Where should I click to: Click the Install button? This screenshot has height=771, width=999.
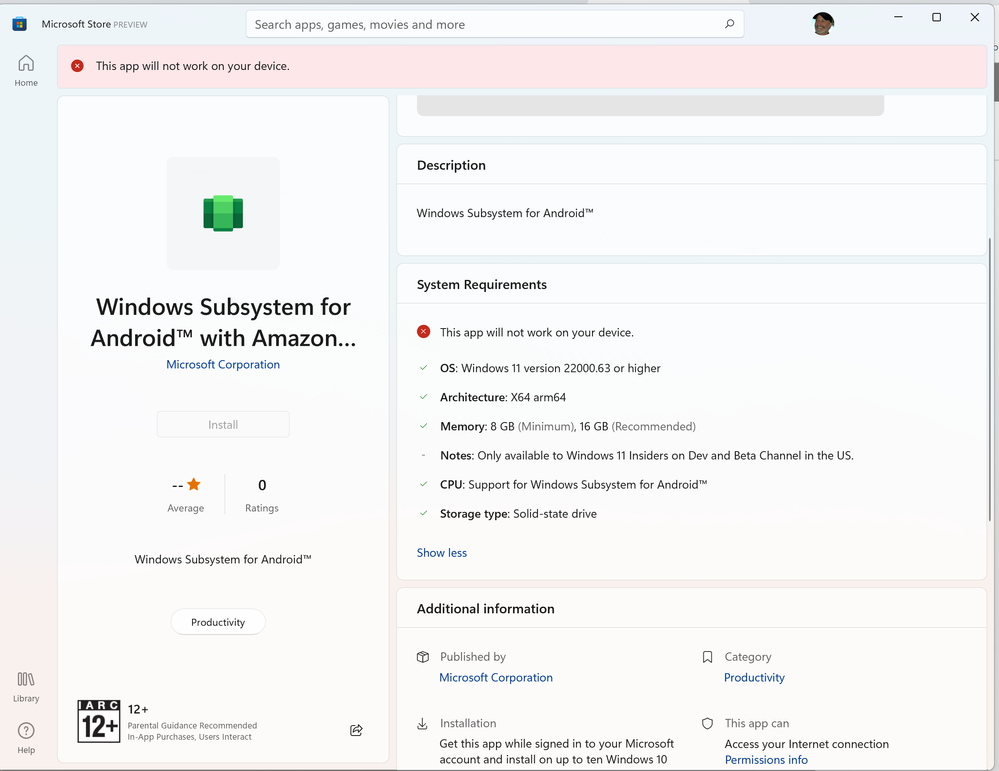[x=222, y=424]
